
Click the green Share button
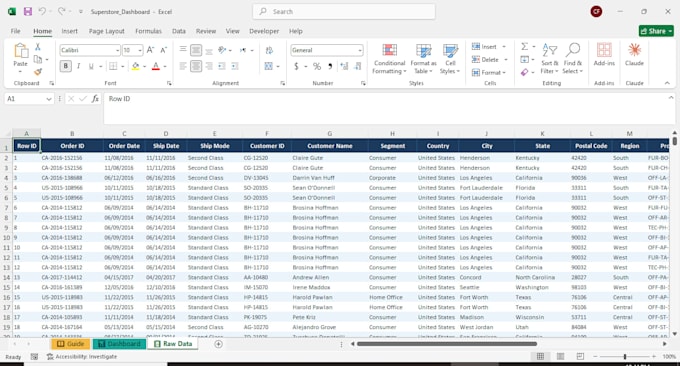[x=656, y=31]
